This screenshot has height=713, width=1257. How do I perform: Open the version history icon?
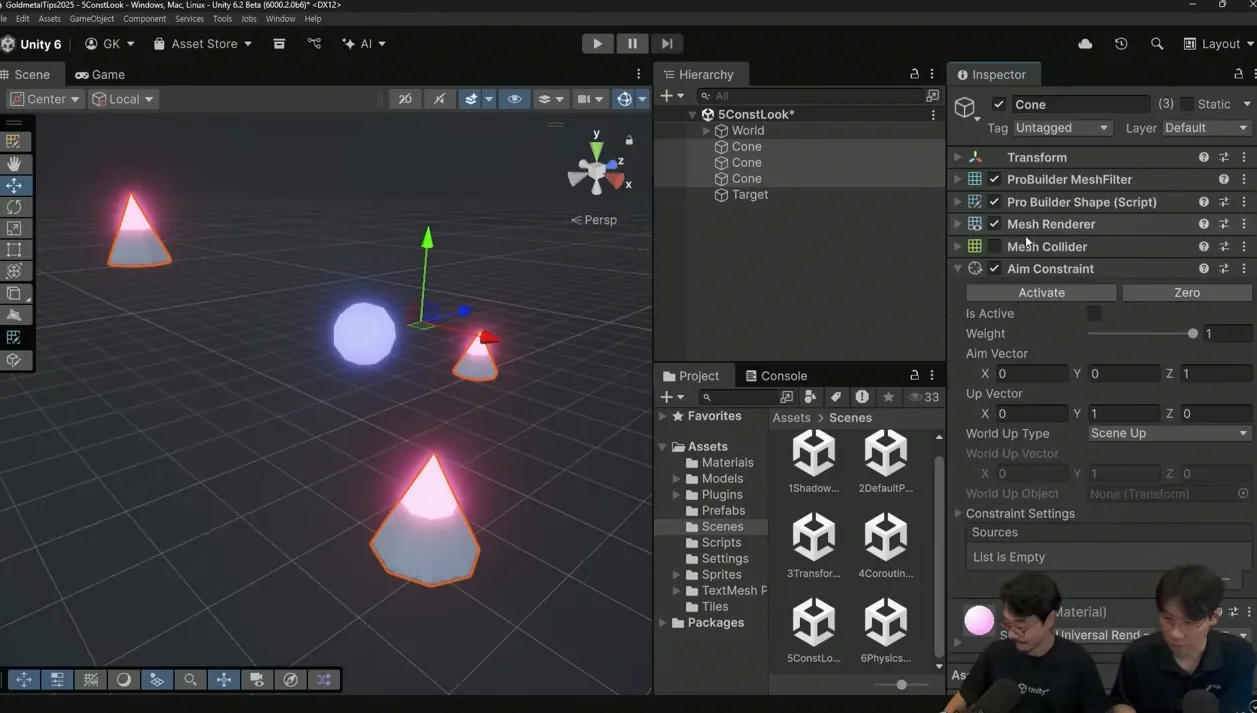[x=1121, y=44]
